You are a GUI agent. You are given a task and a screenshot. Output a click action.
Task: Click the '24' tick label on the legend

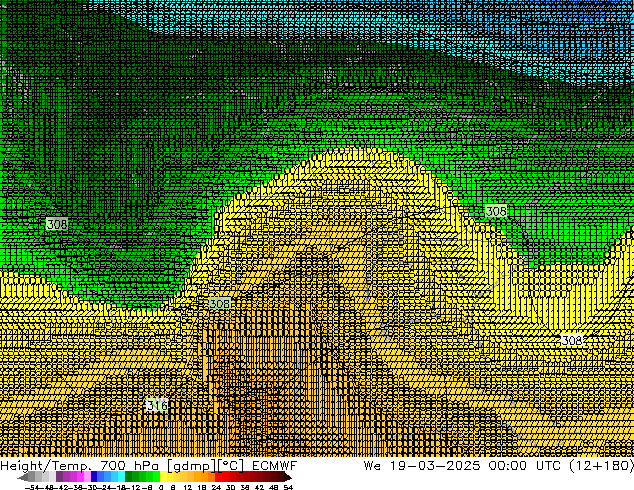point(216,487)
